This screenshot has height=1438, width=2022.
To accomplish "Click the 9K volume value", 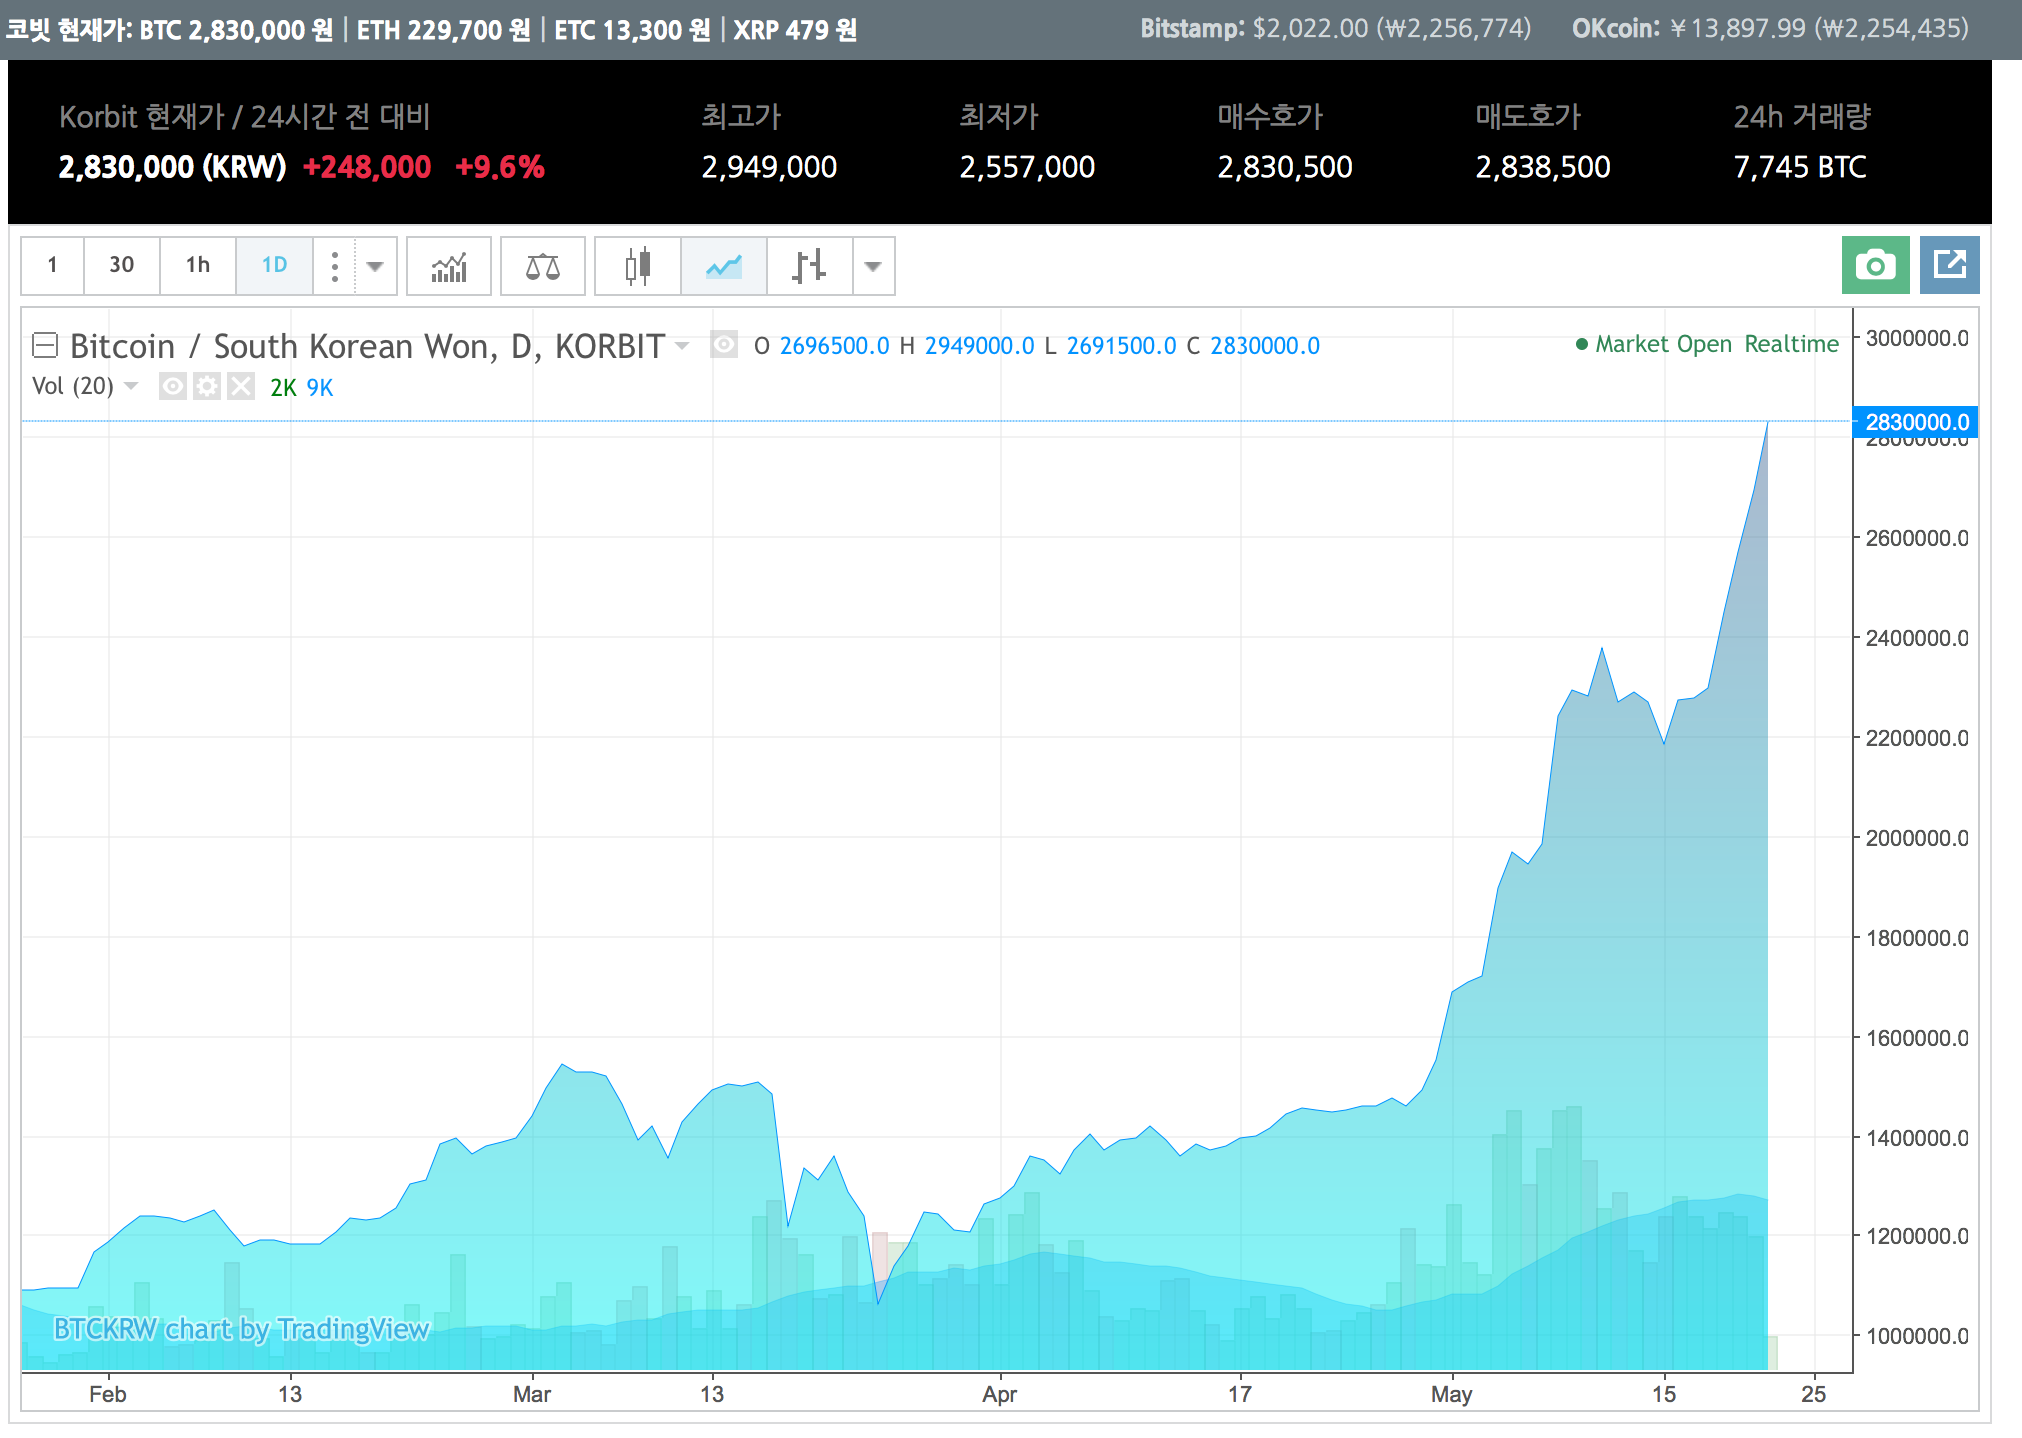I will click(320, 388).
